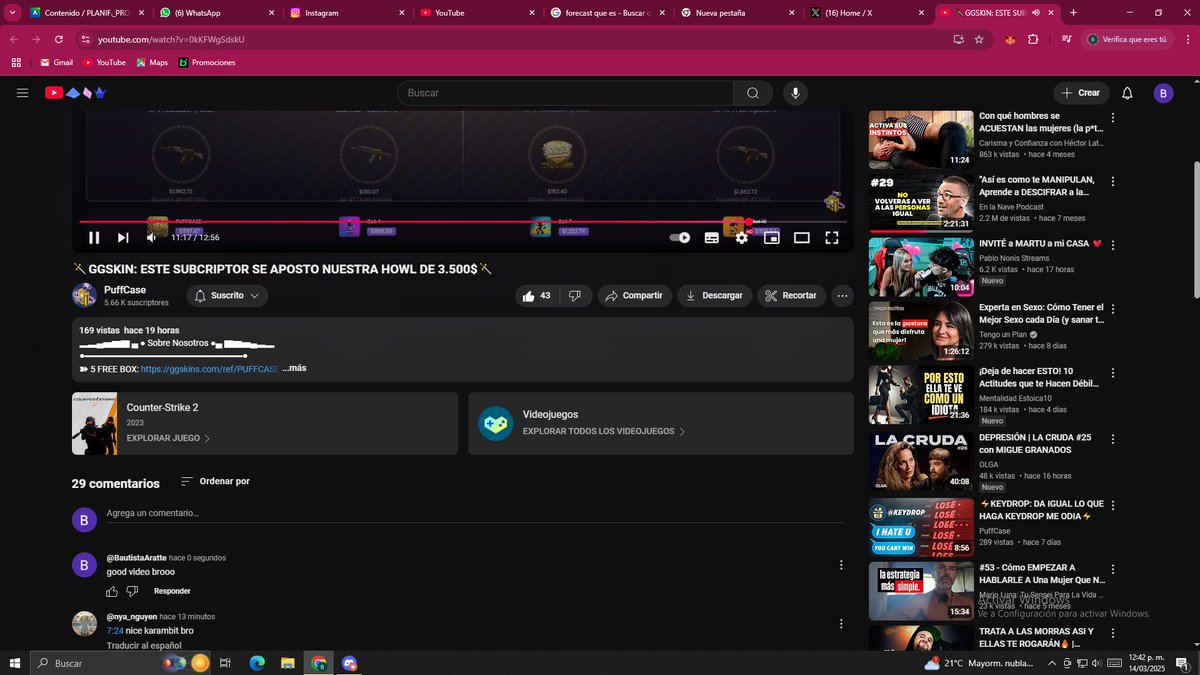The image size is (1200, 675).
Task: Toggle the autoplay switch in player
Action: point(680,238)
